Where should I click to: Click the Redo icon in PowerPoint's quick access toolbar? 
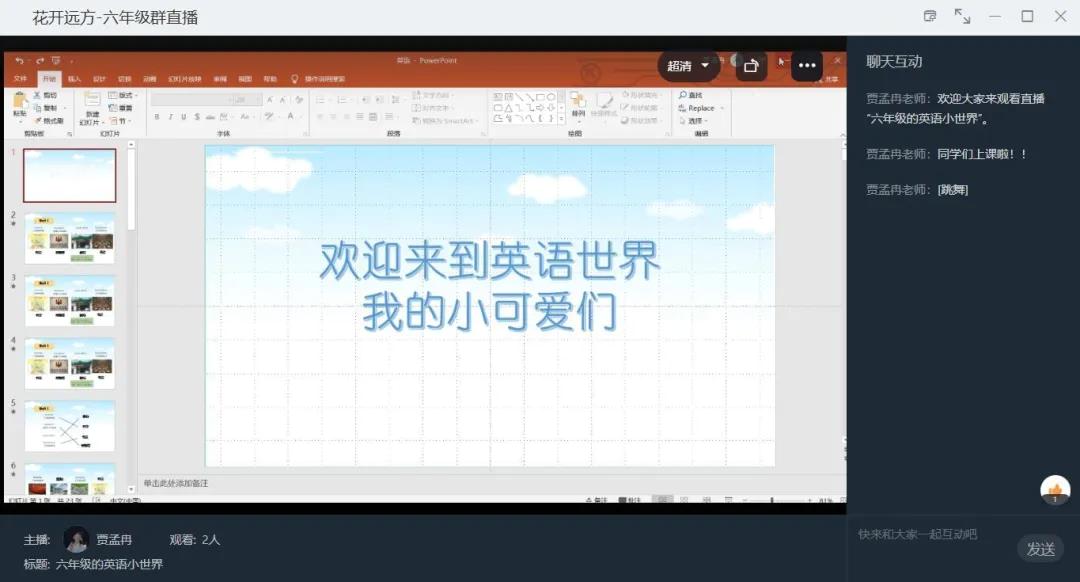click(x=41, y=61)
